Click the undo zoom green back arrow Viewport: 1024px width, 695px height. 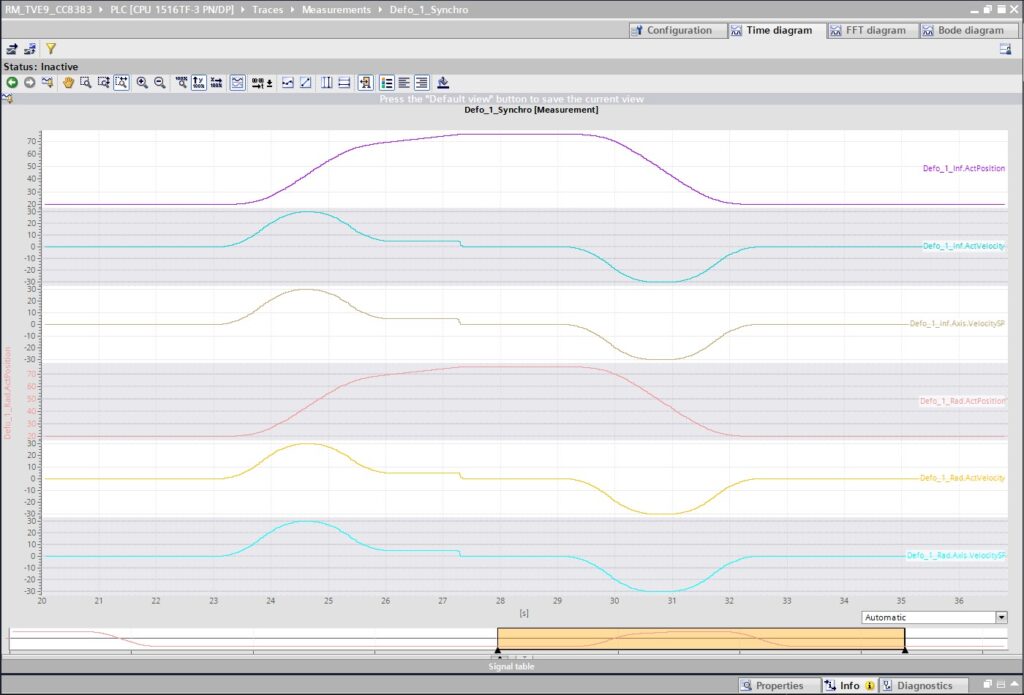pyautogui.click(x=12, y=82)
